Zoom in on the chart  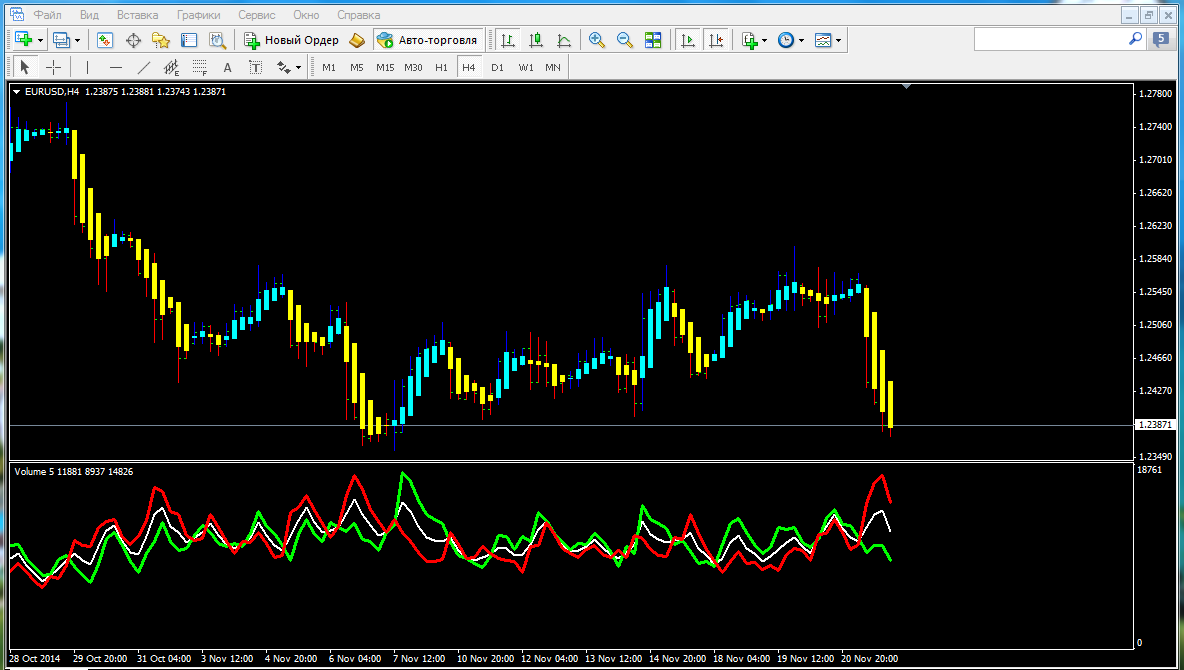pyautogui.click(x=597, y=40)
